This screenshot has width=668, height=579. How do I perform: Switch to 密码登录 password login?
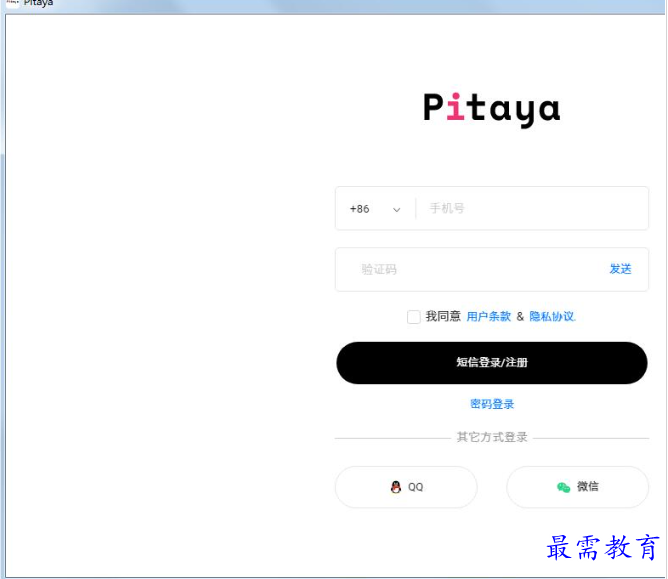492,404
